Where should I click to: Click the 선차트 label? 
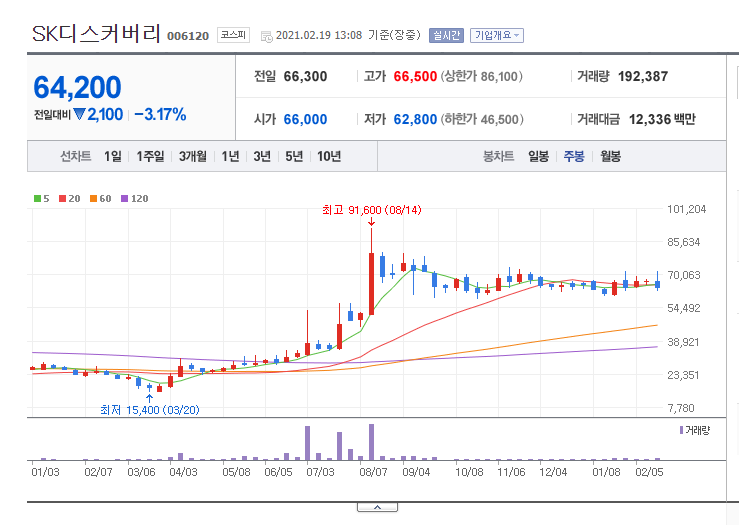pos(75,156)
